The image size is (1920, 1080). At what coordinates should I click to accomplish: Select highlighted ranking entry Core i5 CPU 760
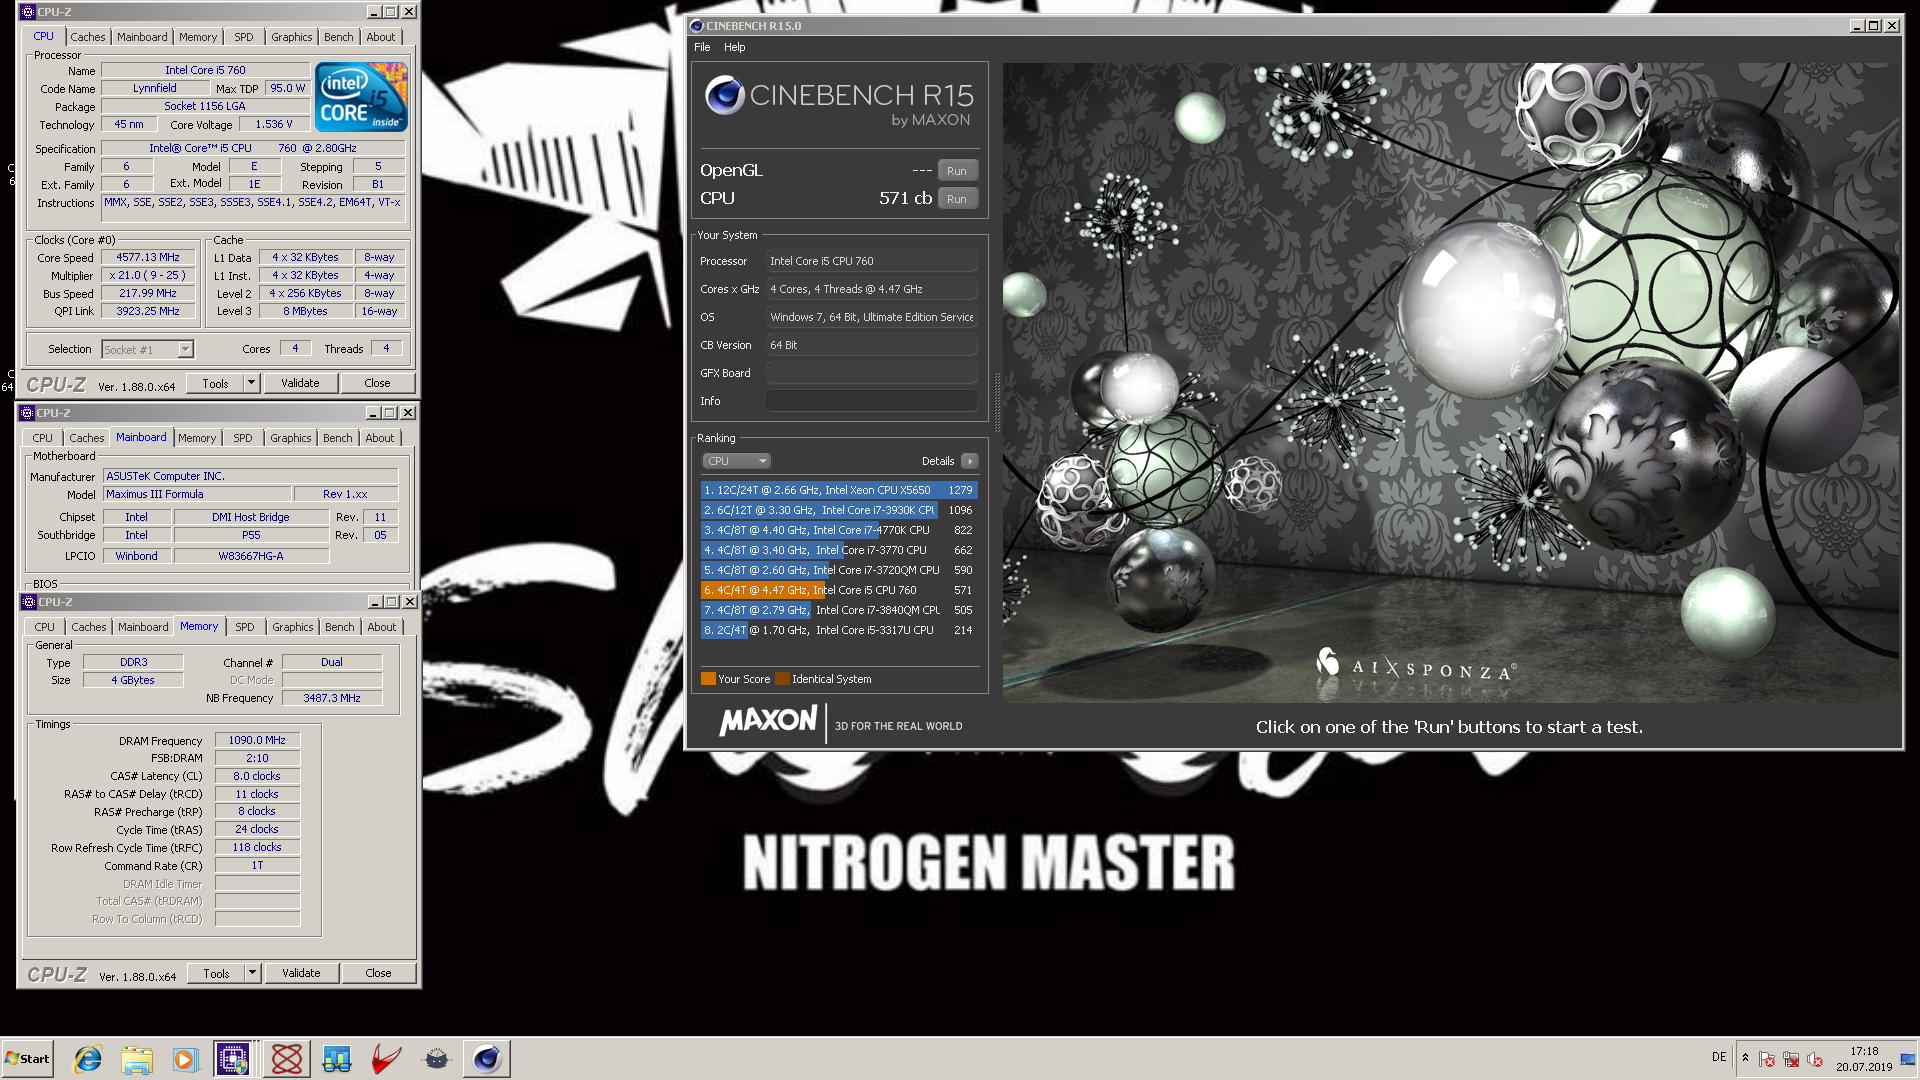[839, 590]
